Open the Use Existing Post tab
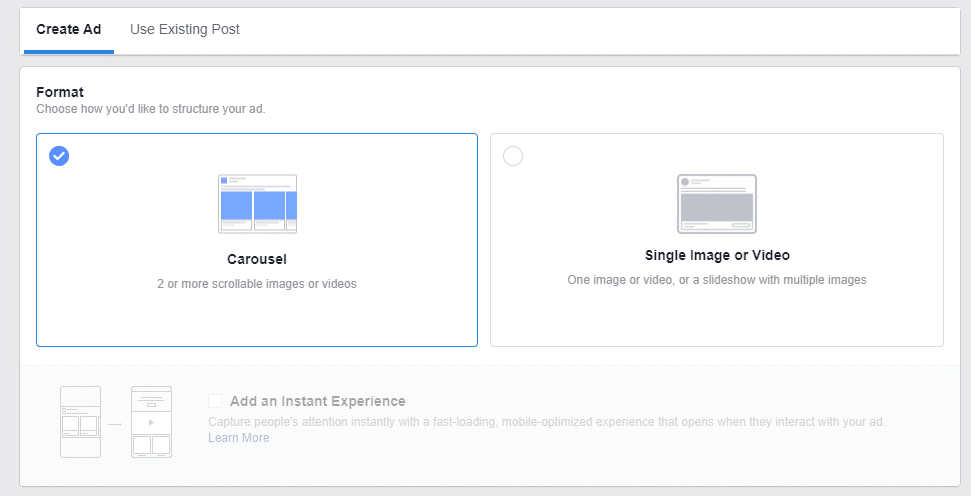The height and width of the screenshot is (496, 971). [185, 29]
